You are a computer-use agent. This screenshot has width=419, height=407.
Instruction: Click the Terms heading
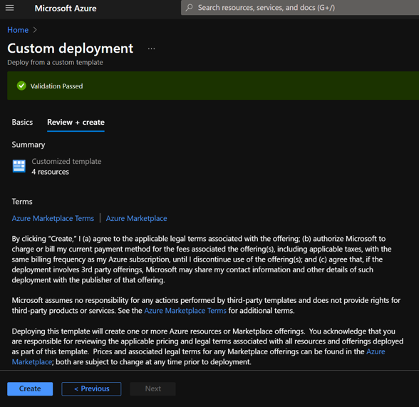pyautogui.click(x=22, y=202)
